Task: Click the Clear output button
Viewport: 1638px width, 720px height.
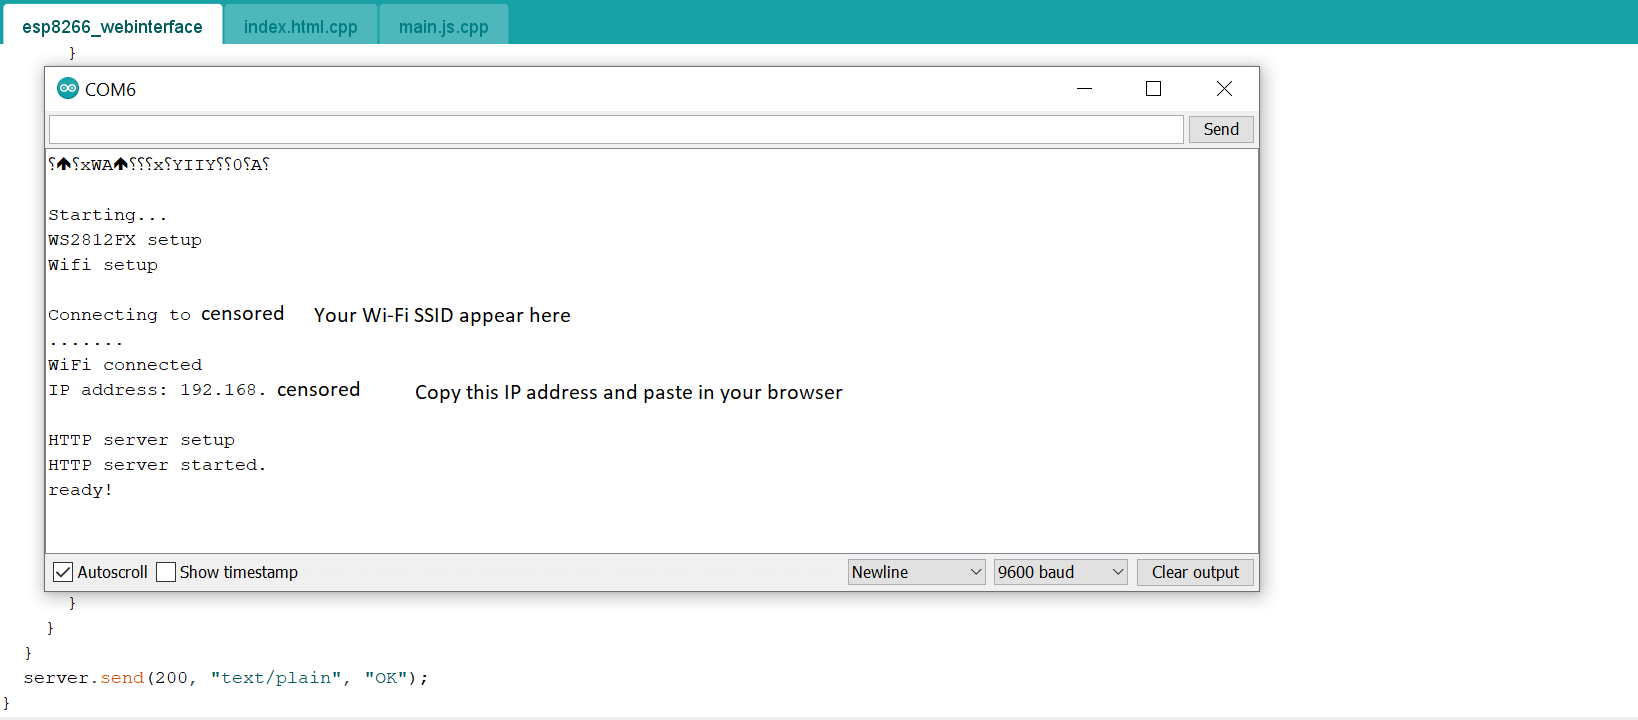Action: click(x=1195, y=572)
